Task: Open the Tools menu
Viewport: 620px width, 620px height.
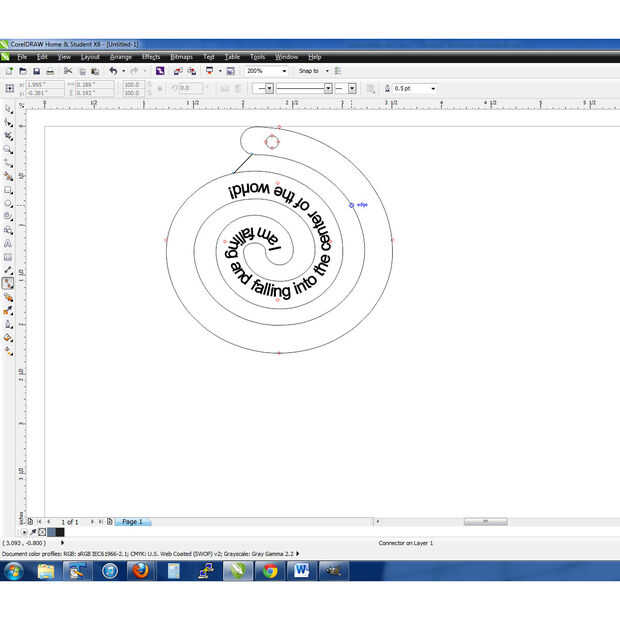Action: [x=257, y=57]
